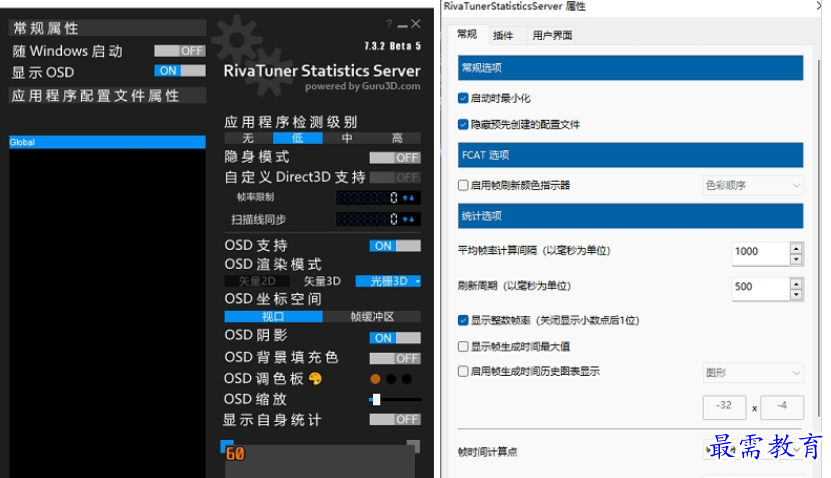Click the scanline sync arrows icon
This screenshot has height=478, width=831.
(408, 219)
